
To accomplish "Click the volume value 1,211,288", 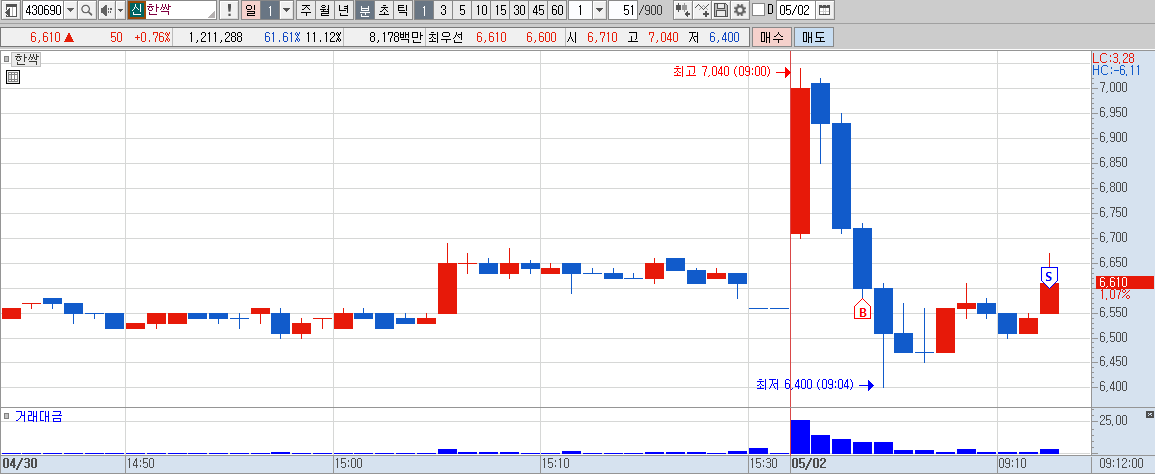I will pyautogui.click(x=216, y=37).
